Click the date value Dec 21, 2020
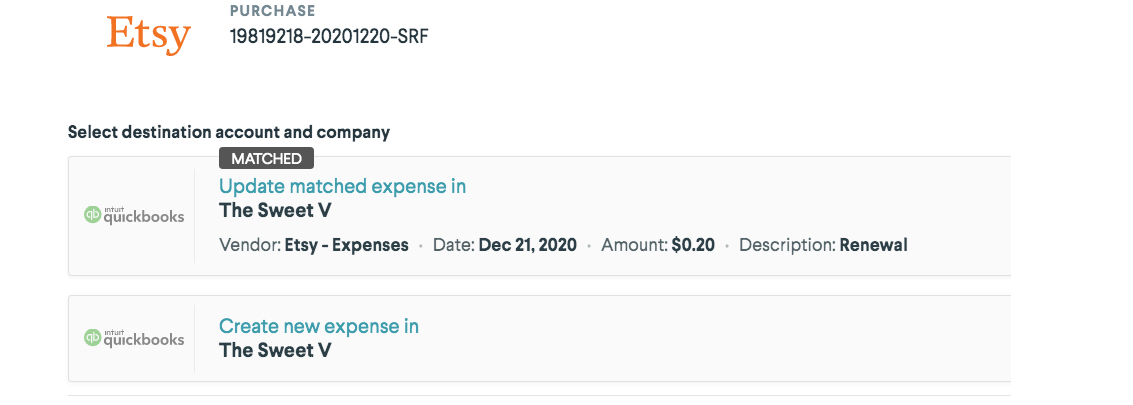The width and height of the screenshot is (1133, 405). pos(528,245)
